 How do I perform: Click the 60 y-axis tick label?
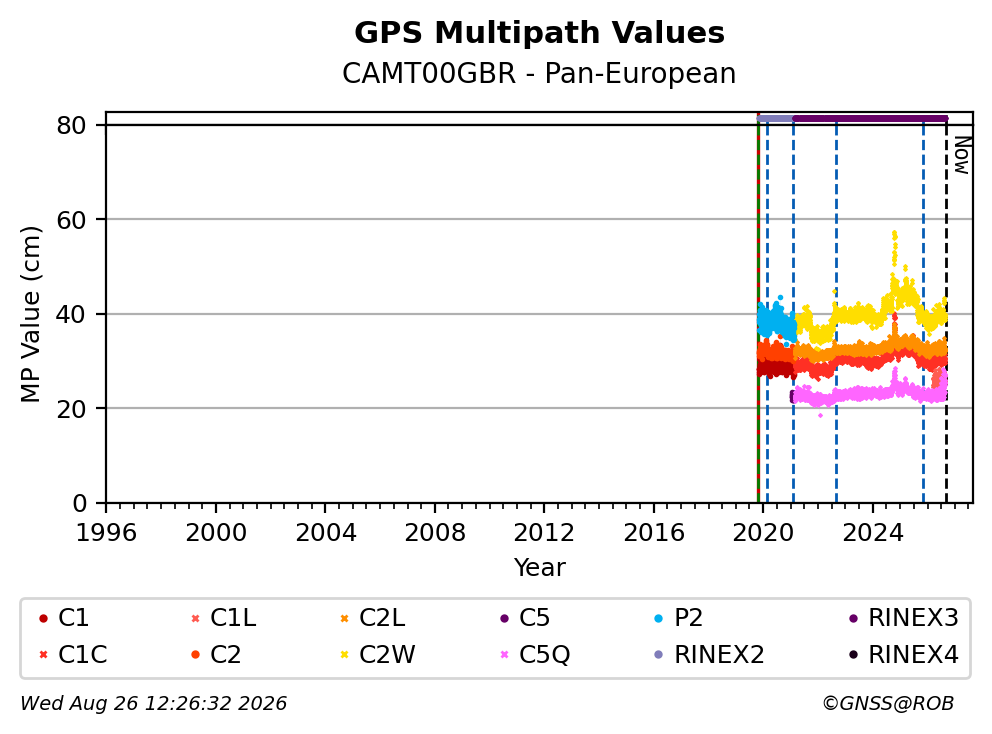pos(71,220)
